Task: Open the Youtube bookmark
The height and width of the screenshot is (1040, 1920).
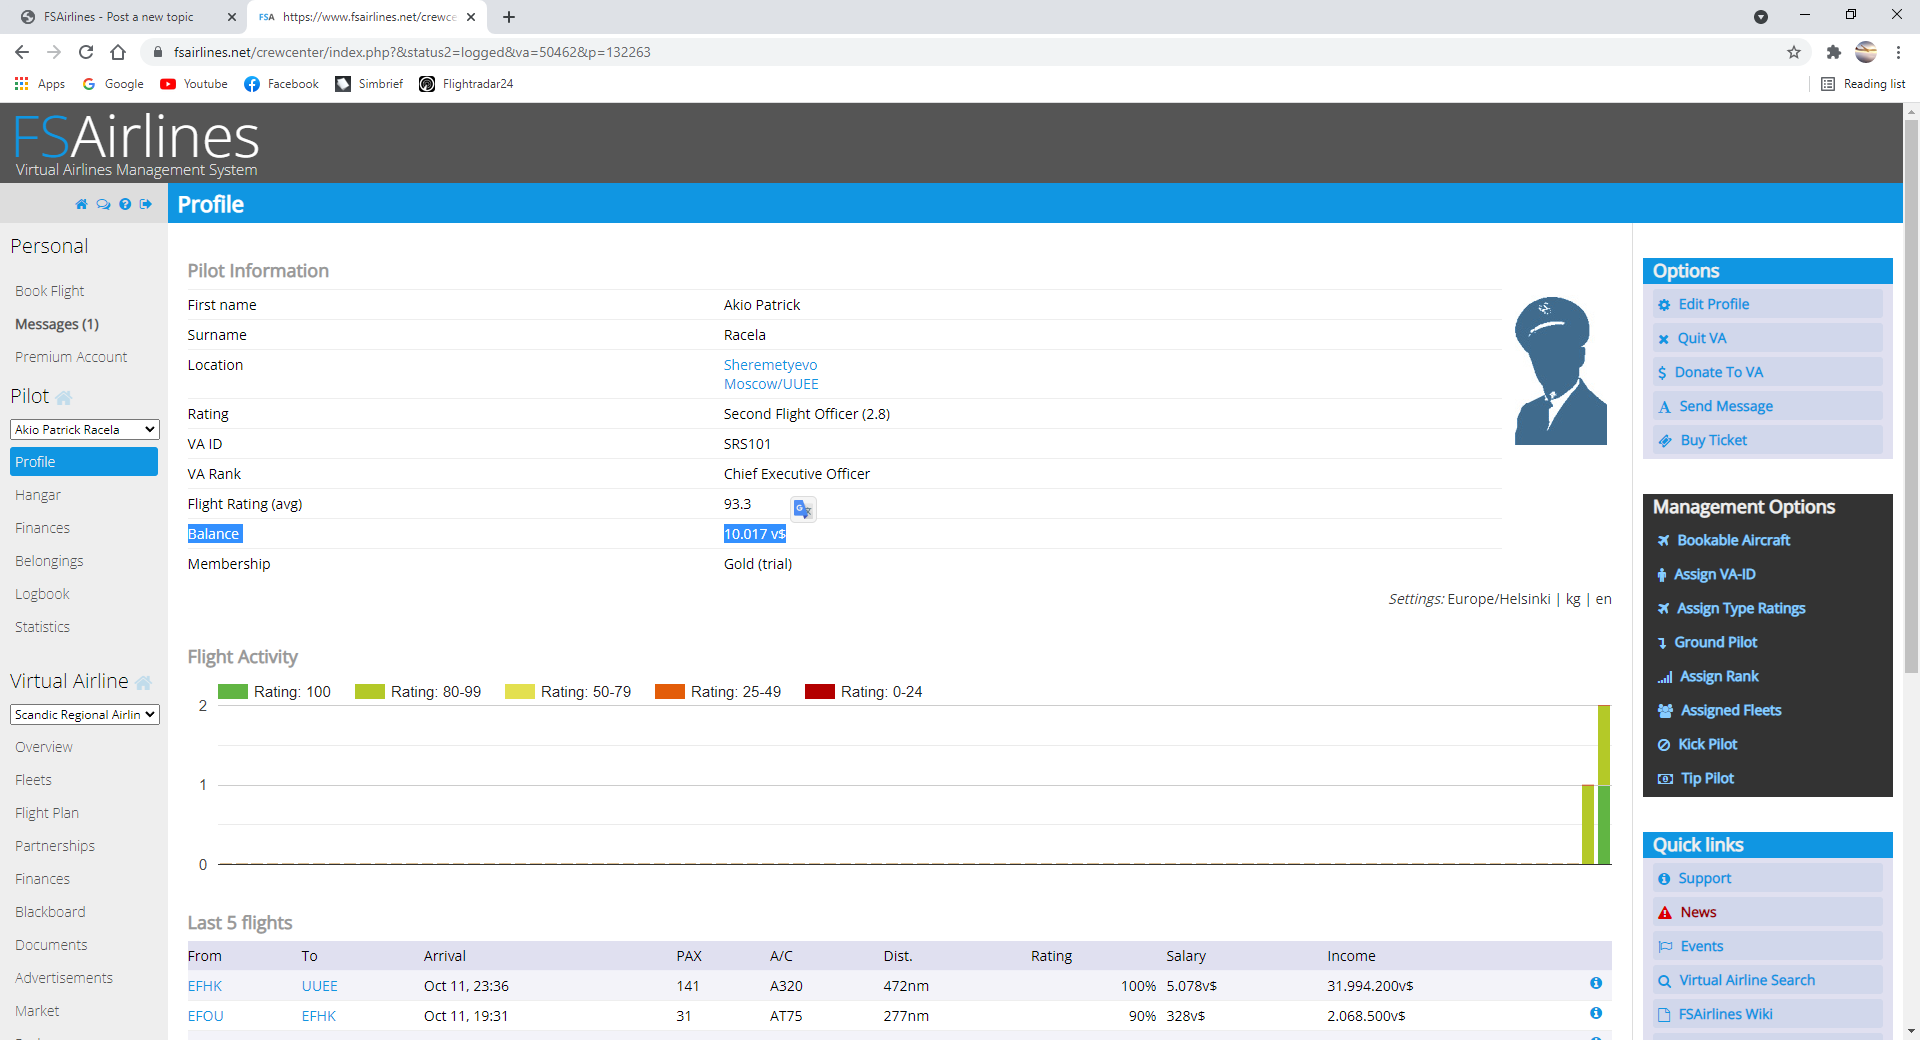Action: click(x=194, y=84)
